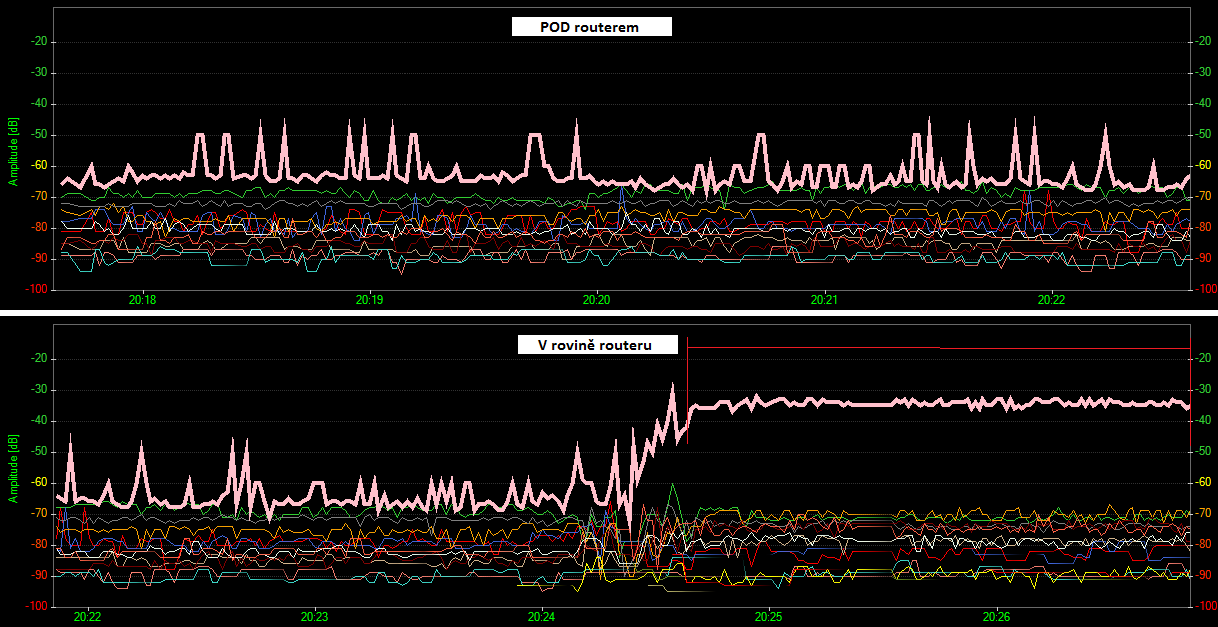
Task: Click -80 on left axis of V rovině routeru chart
Action: (41, 545)
